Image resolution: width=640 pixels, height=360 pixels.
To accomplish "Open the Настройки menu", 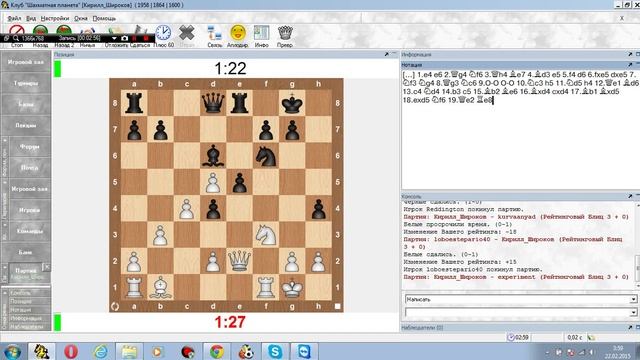I will [x=55, y=18].
